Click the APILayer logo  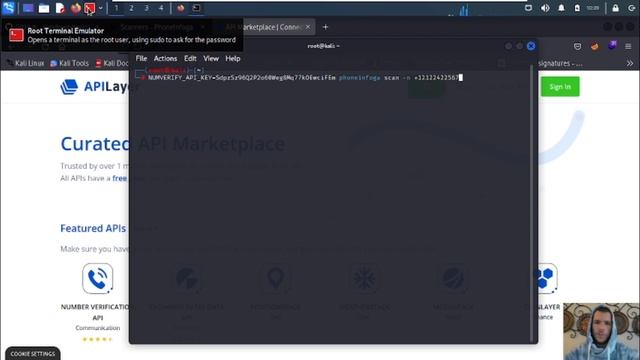click(x=95, y=87)
